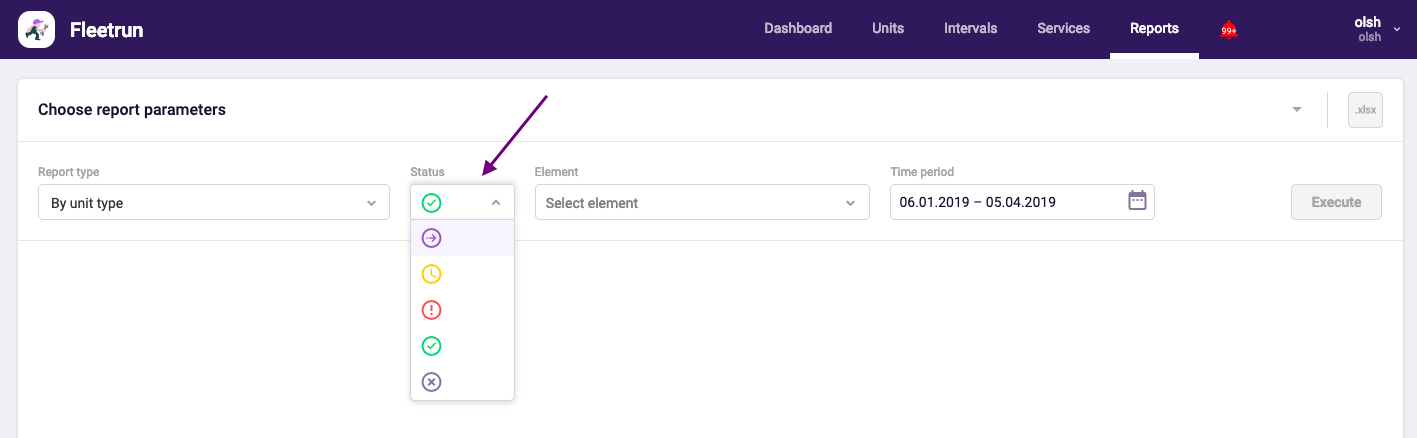Screen dimensions: 1417x438
Task: Go to the Dashboard tab
Action: [798, 28]
